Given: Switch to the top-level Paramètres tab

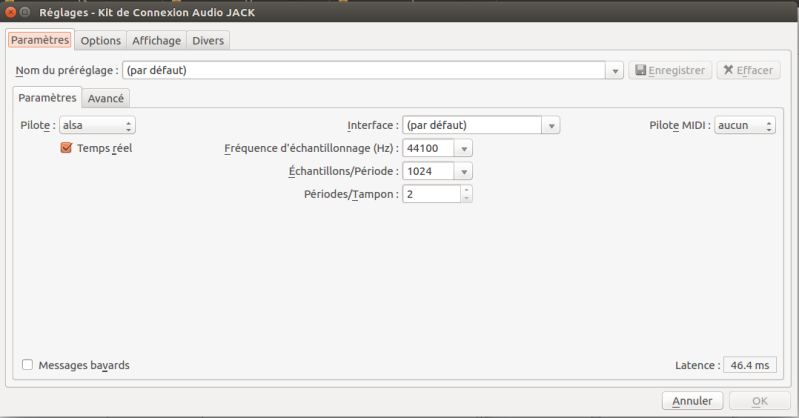Looking at the screenshot, I should click(40, 40).
